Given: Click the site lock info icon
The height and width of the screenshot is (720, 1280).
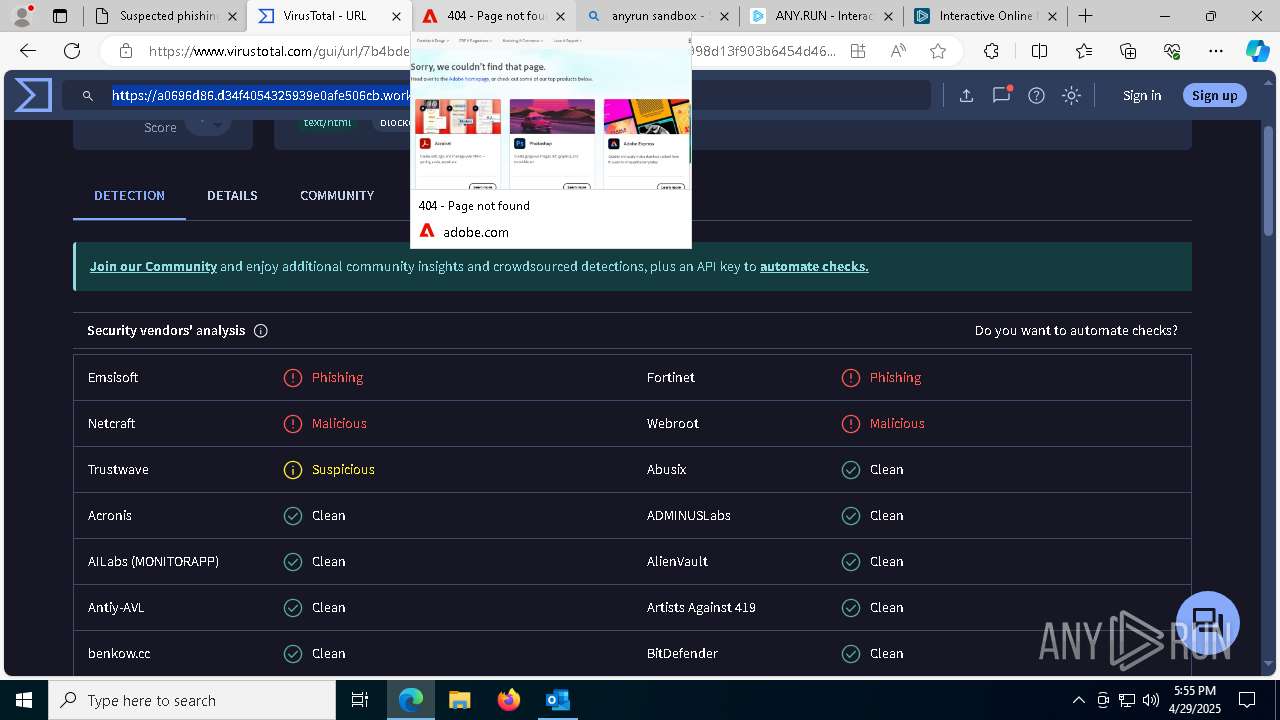Looking at the screenshot, I should (125, 51).
